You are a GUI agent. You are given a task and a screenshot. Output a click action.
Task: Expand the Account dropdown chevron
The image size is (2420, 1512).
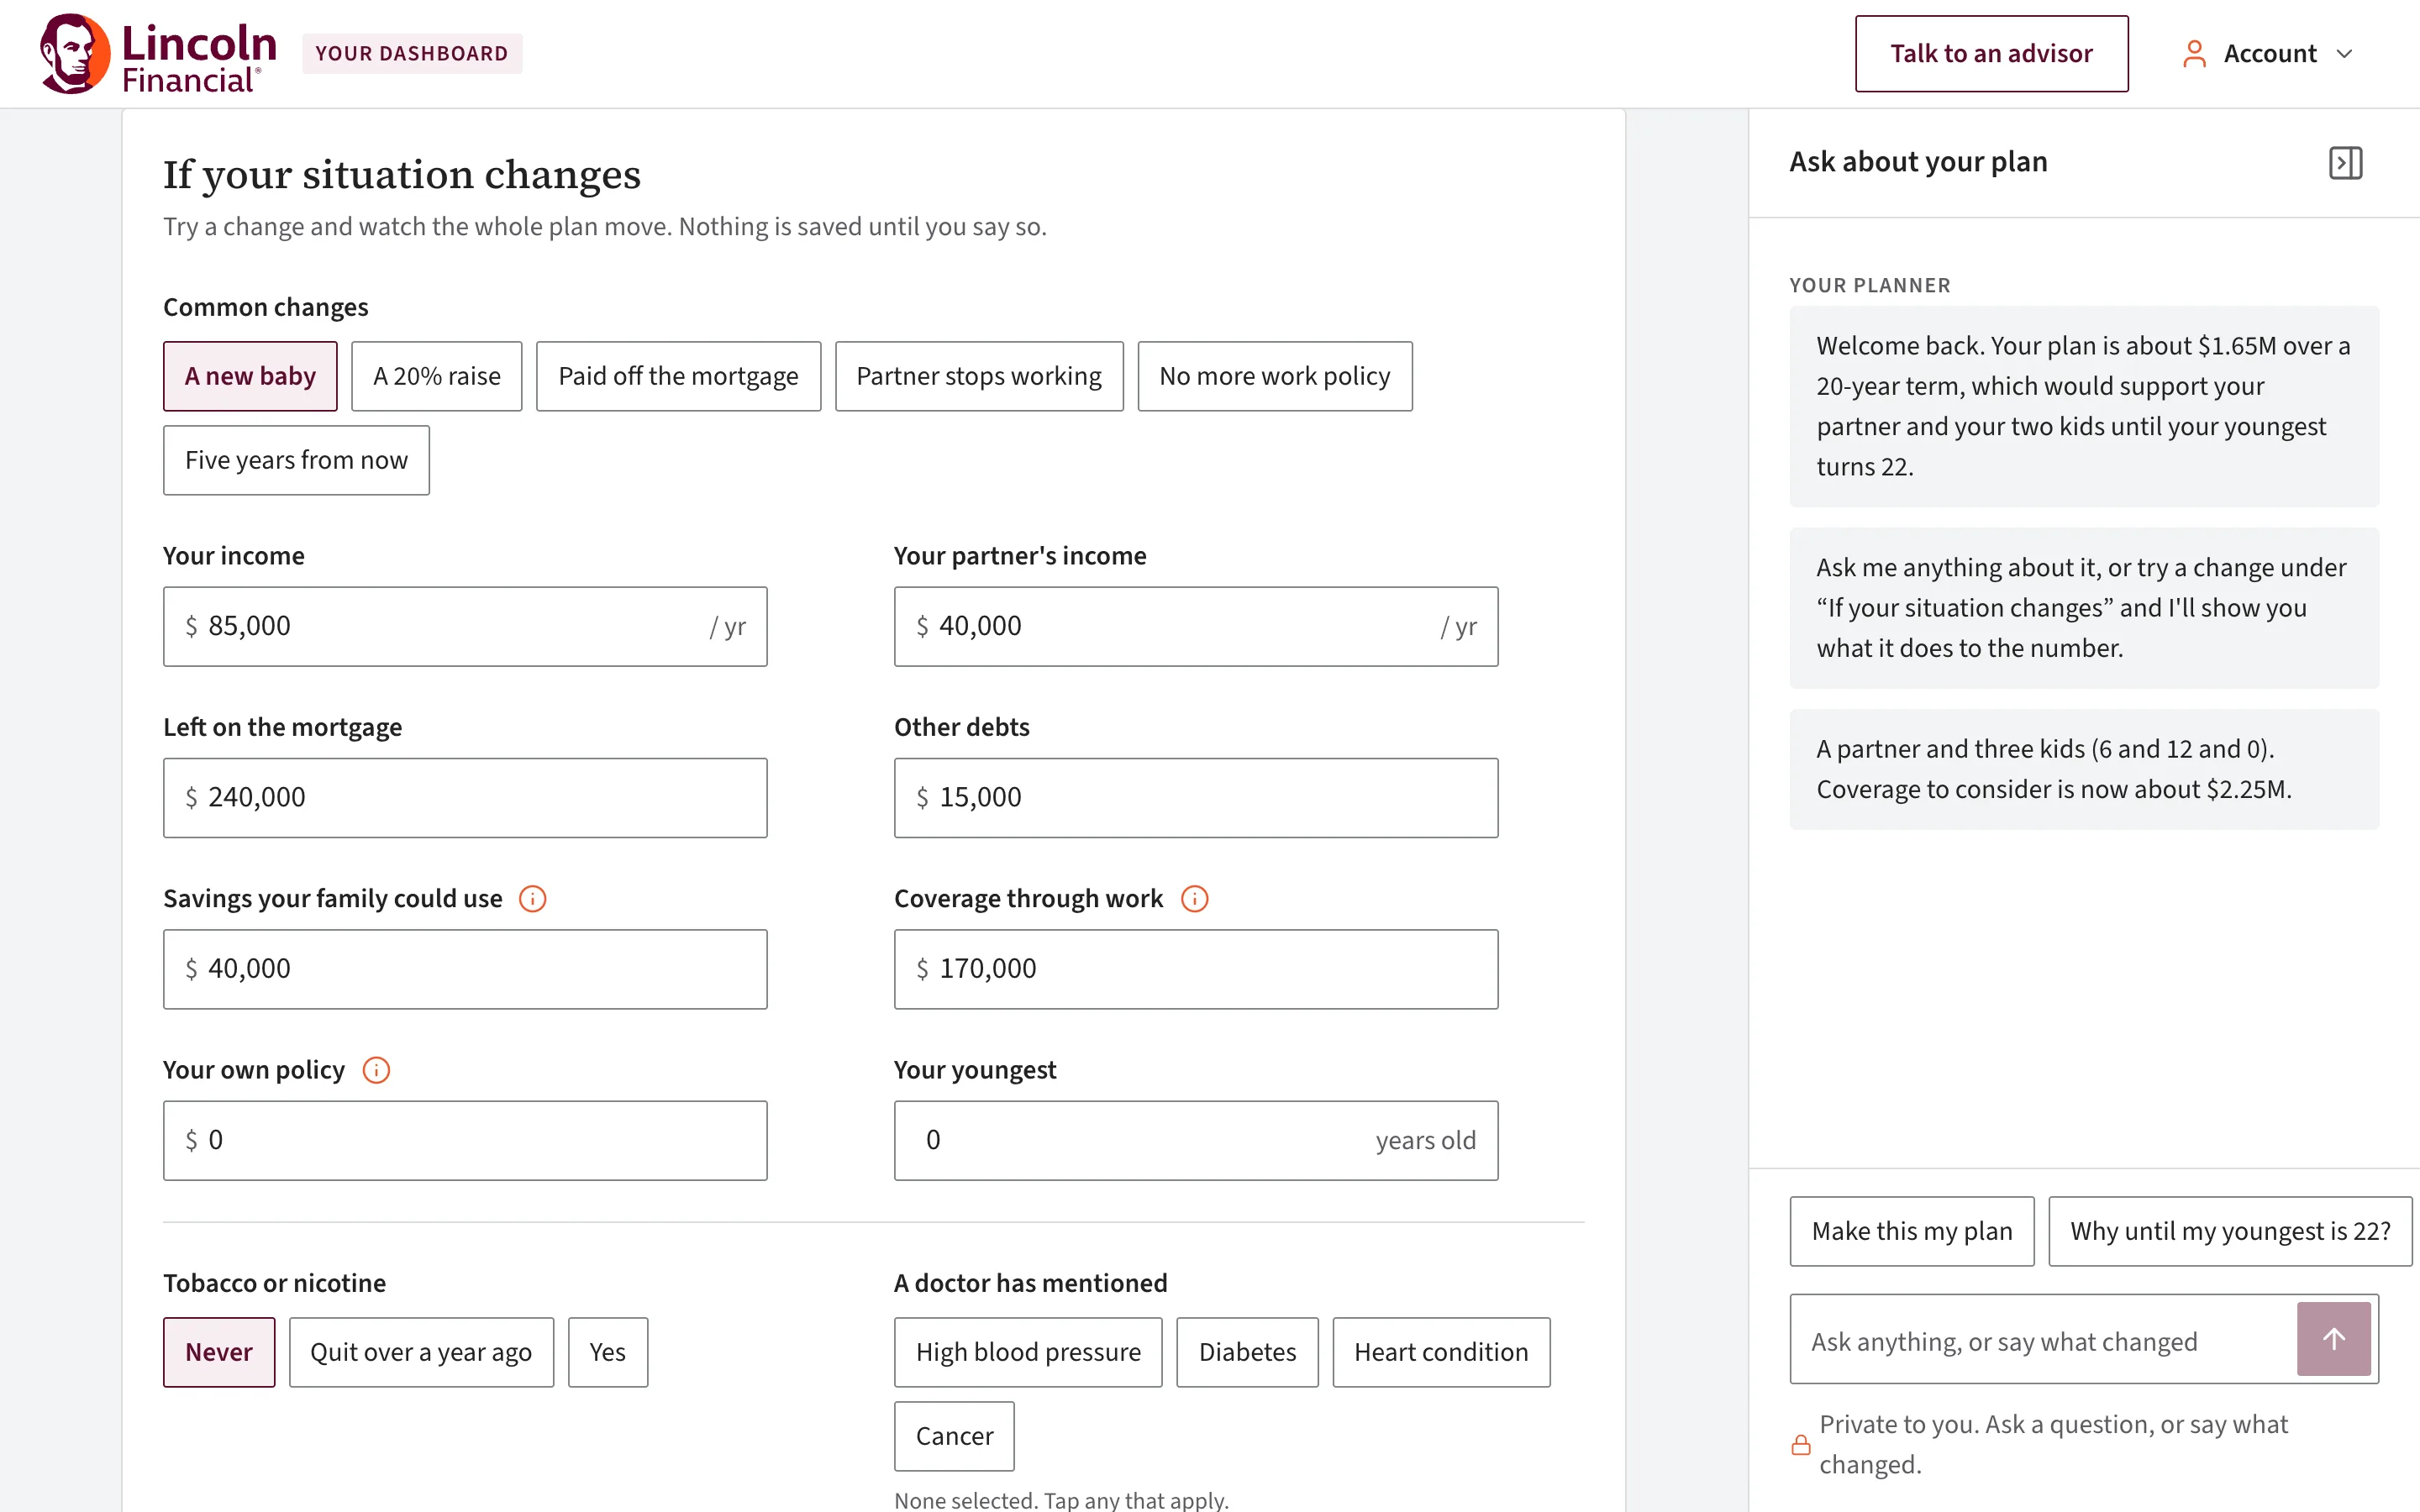click(2344, 54)
